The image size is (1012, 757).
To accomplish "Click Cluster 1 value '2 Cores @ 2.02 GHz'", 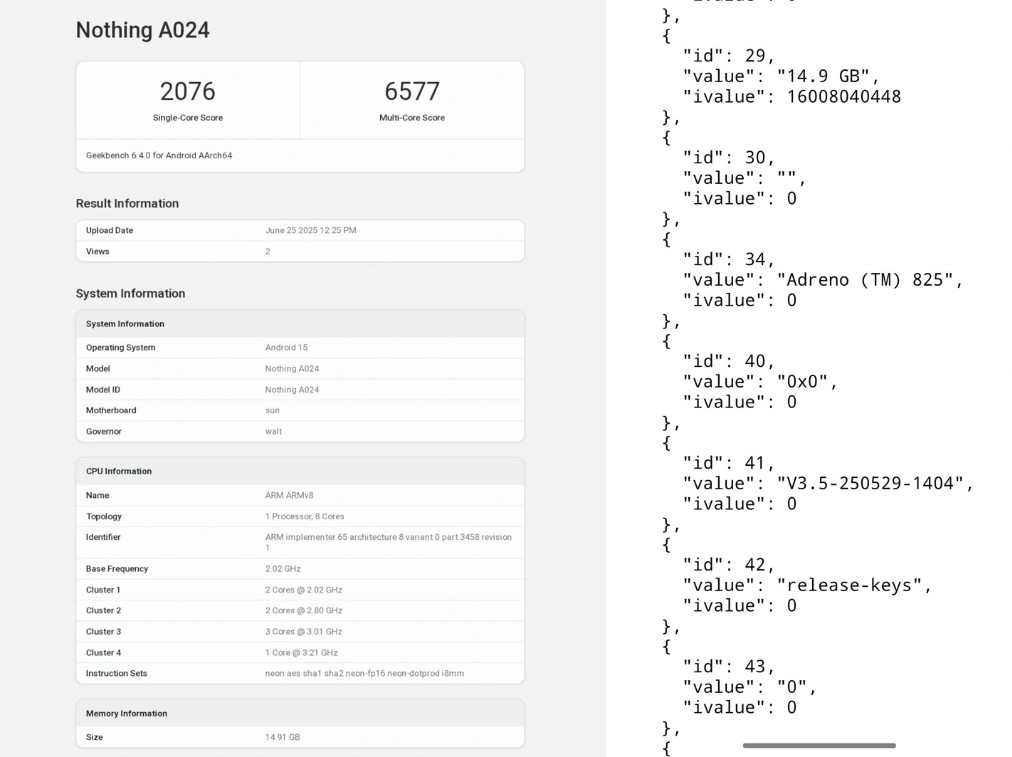I will click(x=303, y=590).
